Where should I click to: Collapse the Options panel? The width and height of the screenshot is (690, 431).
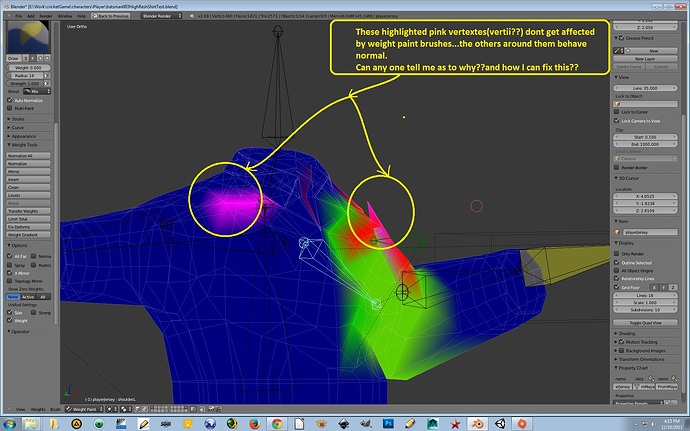18,246
